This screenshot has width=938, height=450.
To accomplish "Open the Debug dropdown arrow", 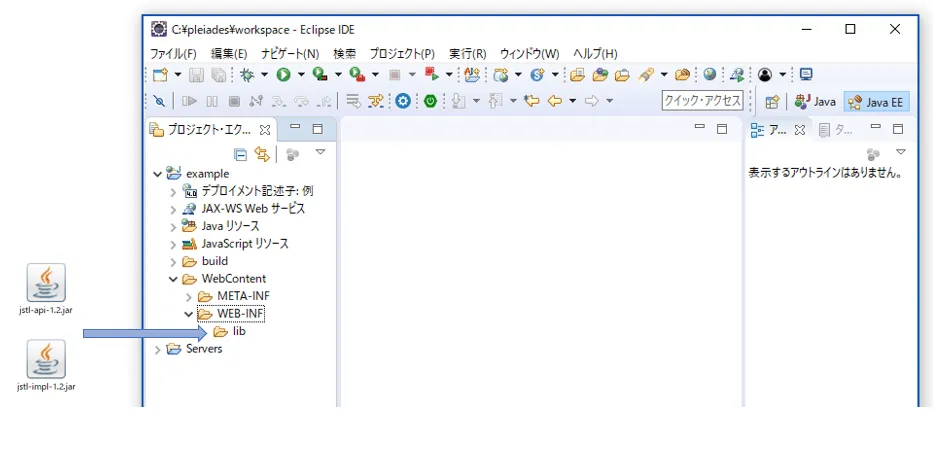I will 264,75.
